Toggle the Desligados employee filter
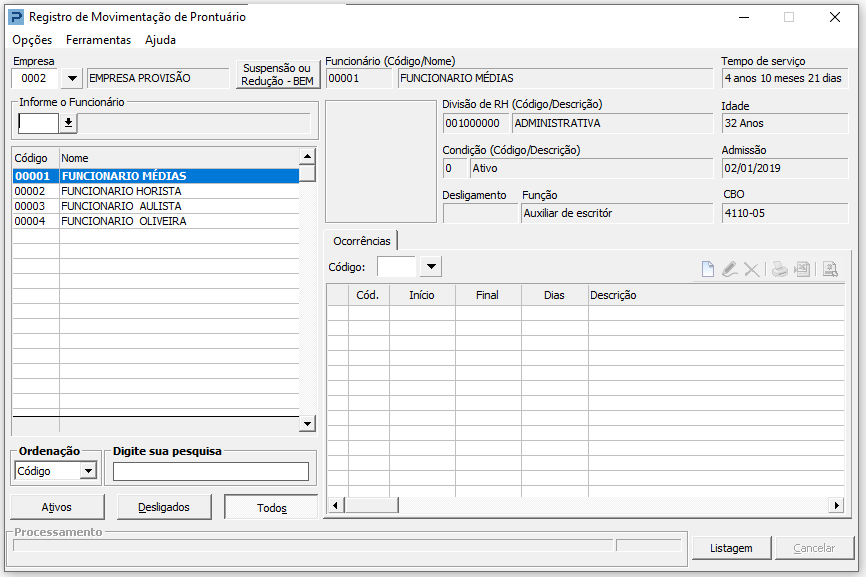Viewport: 866px width, 577px height. (x=163, y=507)
